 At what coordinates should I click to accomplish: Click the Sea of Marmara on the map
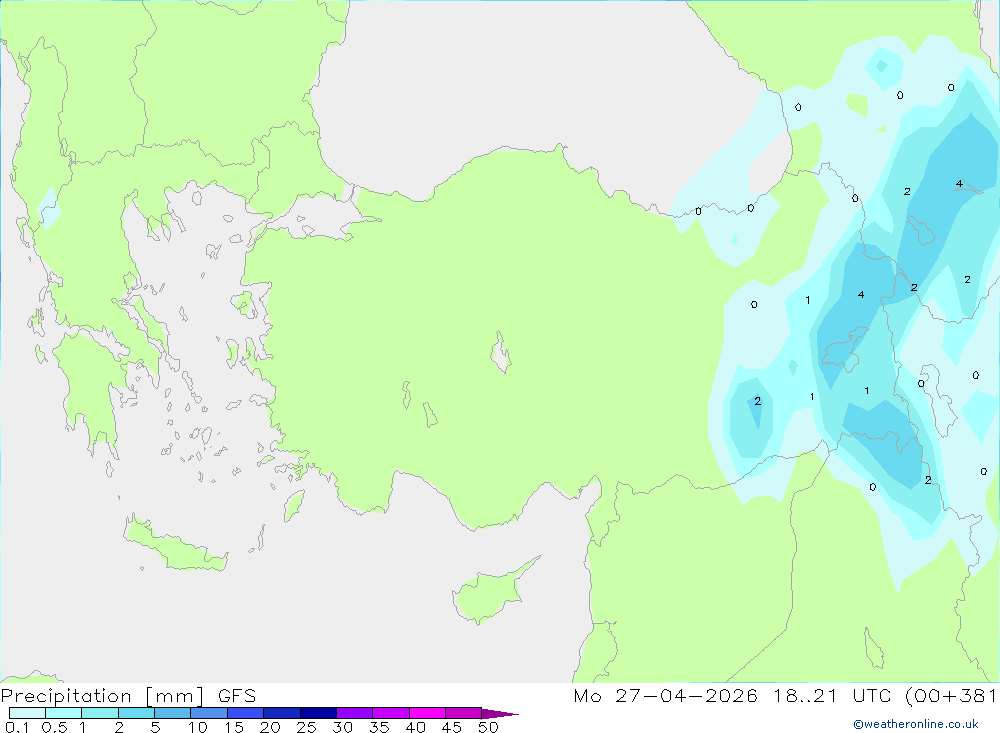pyautogui.click(x=322, y=214)
